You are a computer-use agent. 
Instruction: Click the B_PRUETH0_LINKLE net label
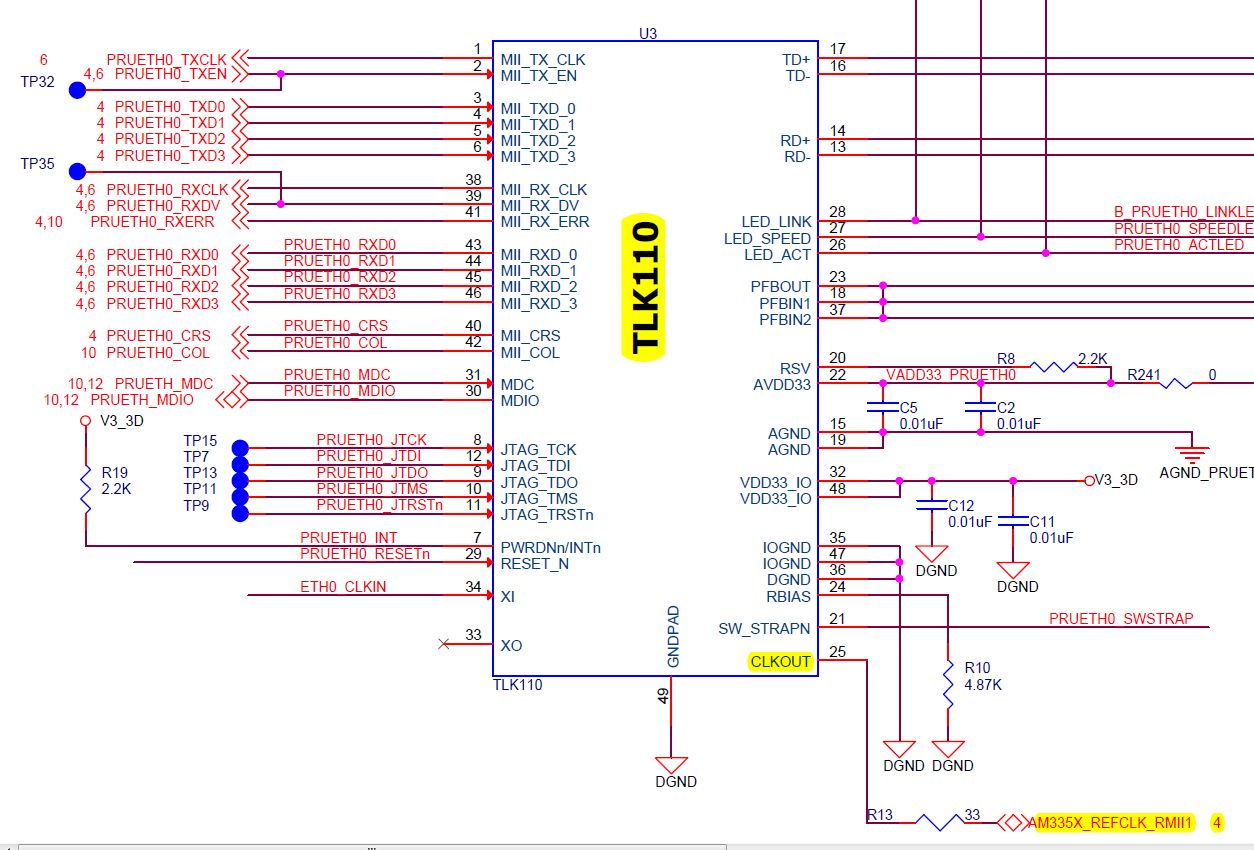point(1183,212)
